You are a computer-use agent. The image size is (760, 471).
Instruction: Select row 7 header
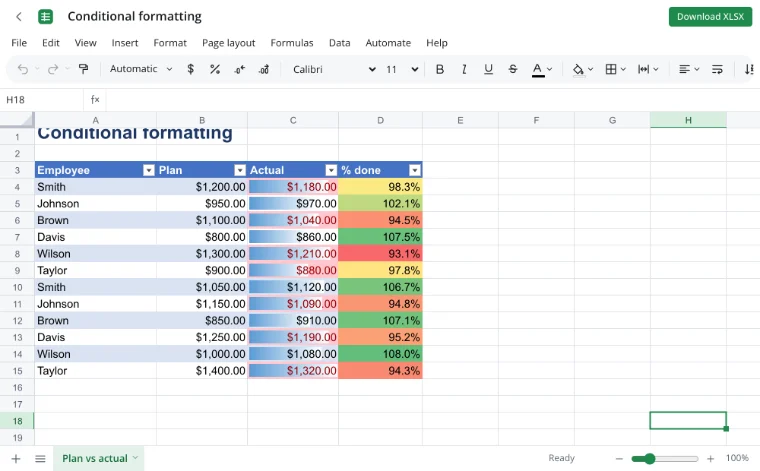[17, 237]
